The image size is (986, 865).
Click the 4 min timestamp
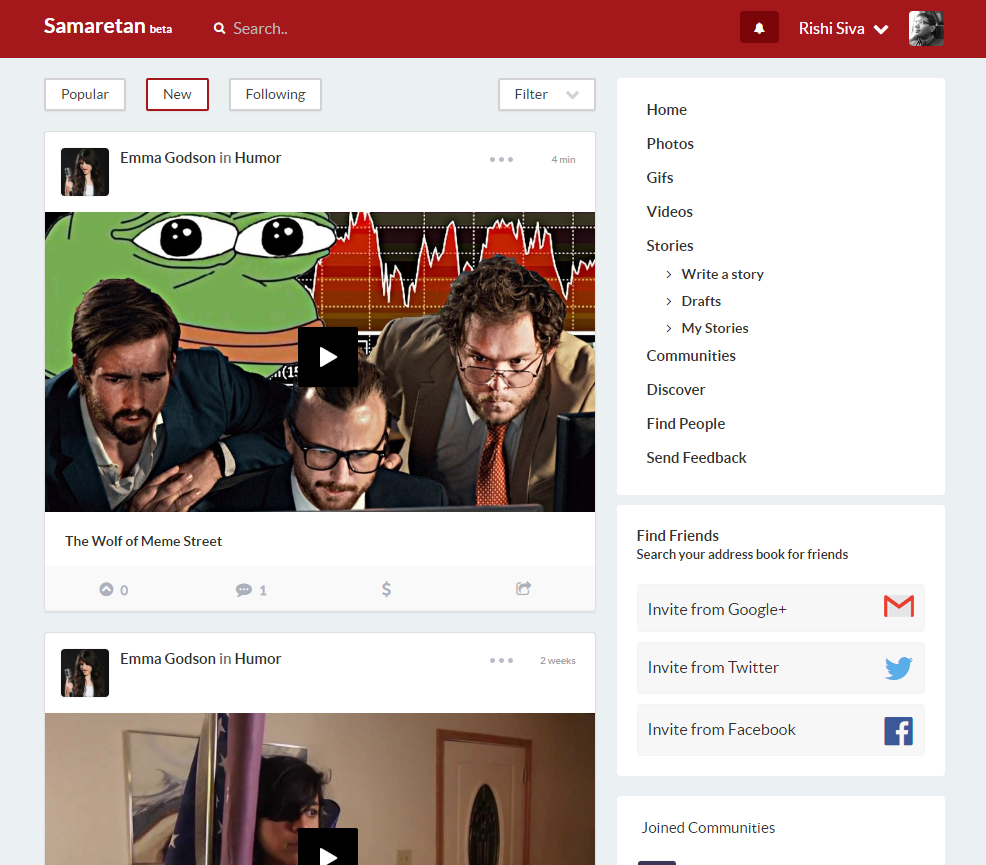[563, 160]
